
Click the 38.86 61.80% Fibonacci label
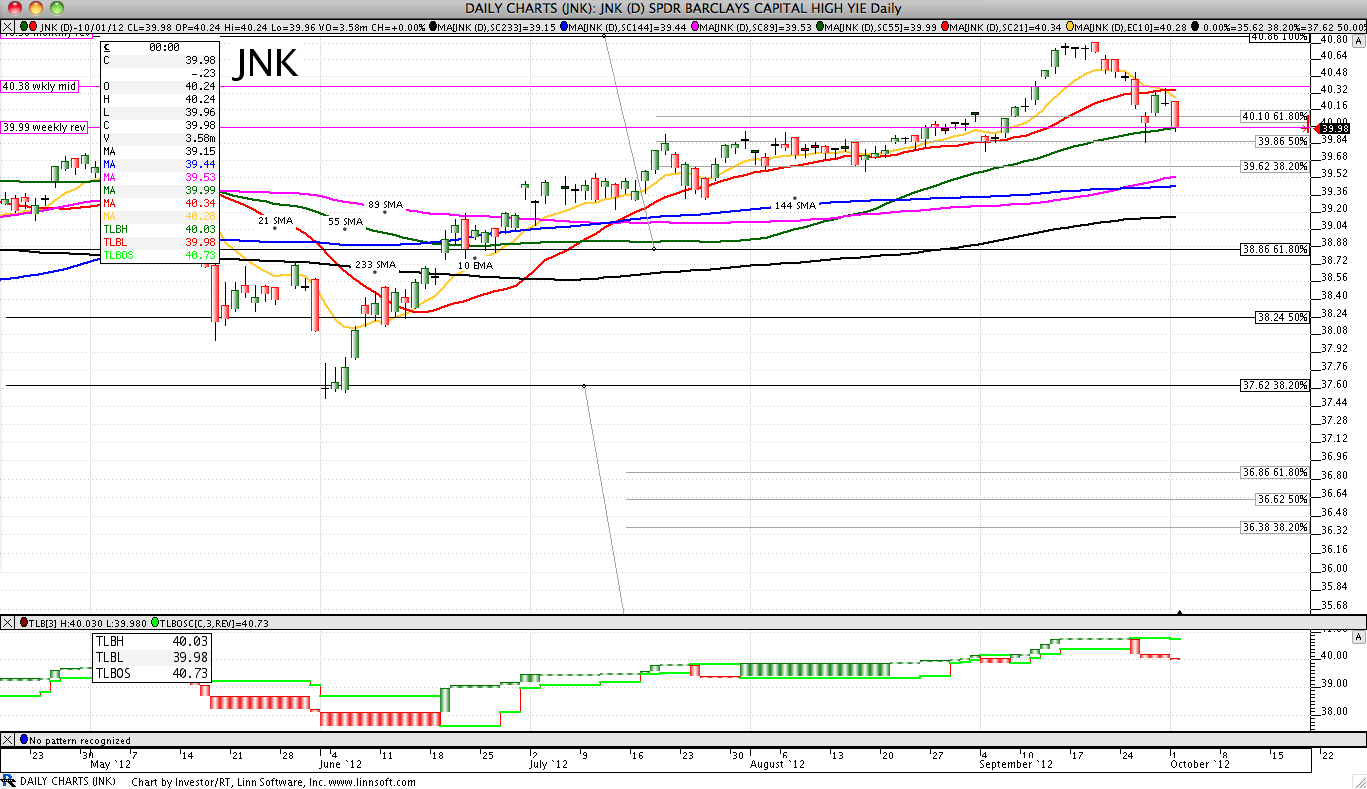[1274, 249]
